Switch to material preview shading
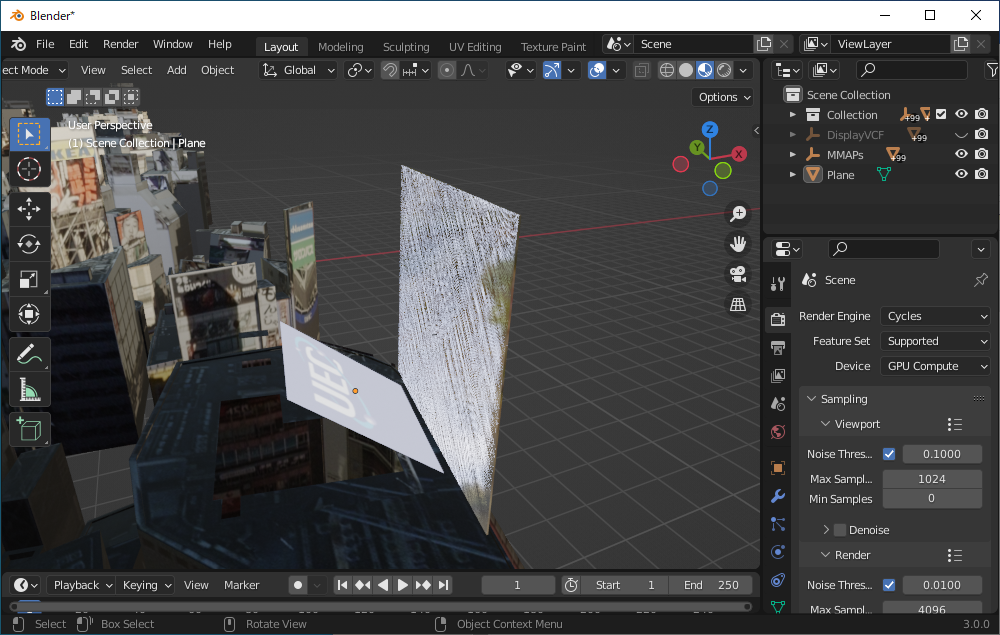This screenshot has width=1000, height=635. (x=705, y=70)
